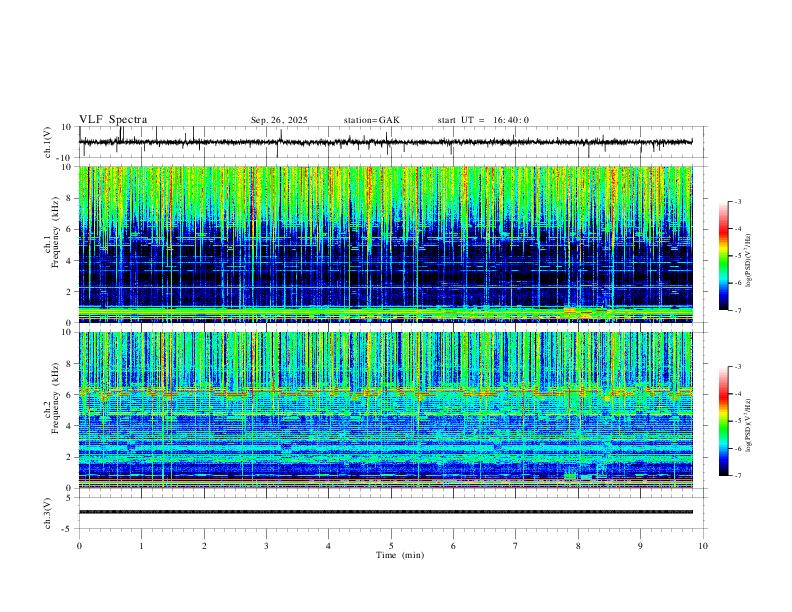Click the "8" kHz tick on ch.1 frequency axis
This screenshot has height=612, width=792.
(x=69, y=198)
